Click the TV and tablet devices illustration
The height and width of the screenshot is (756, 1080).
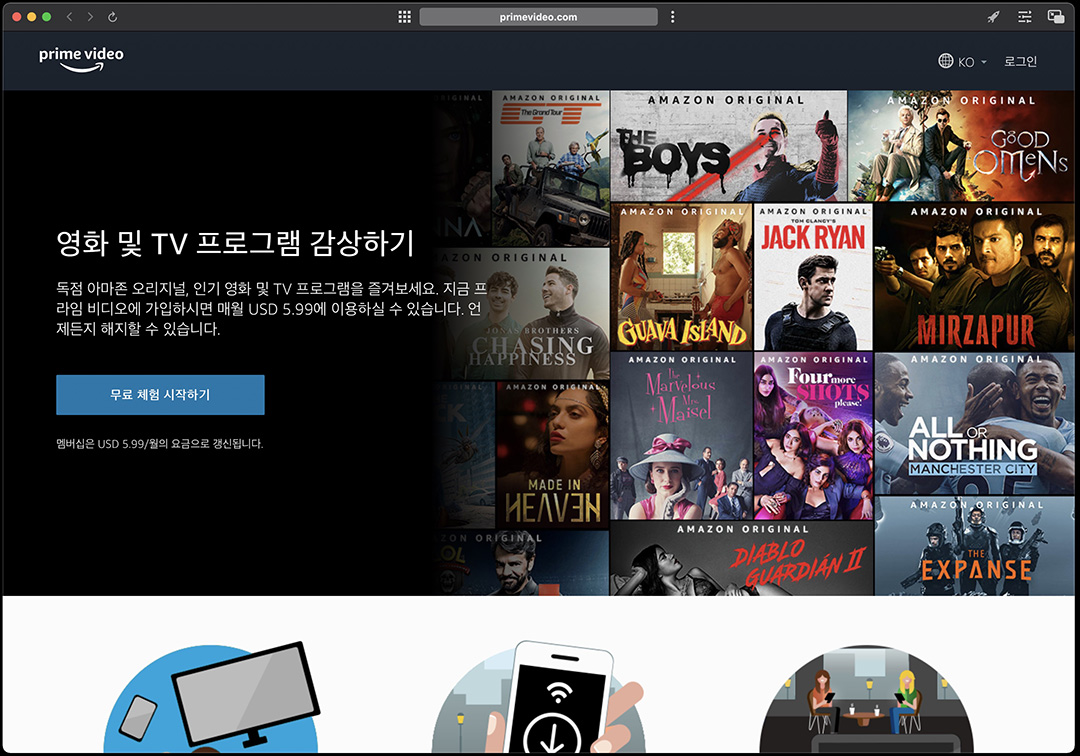(x=211, y=697)
